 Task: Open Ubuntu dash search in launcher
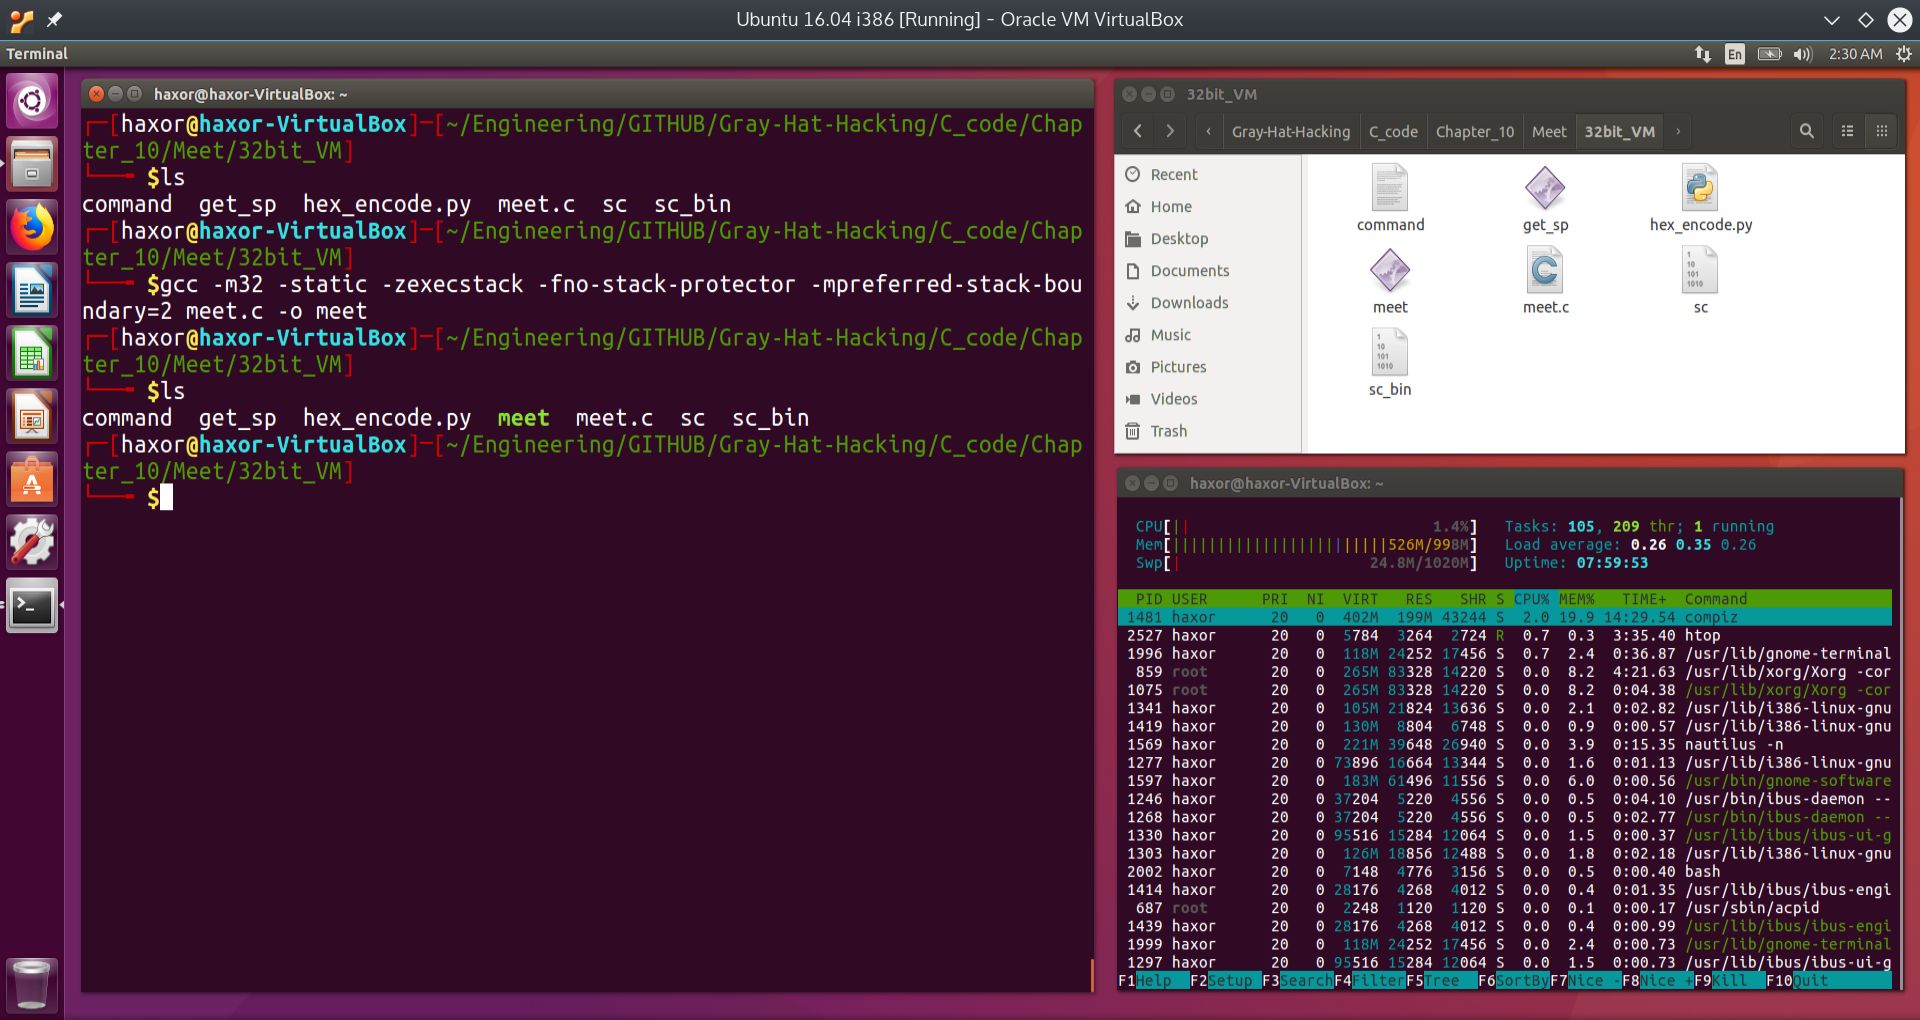point(32,101)
